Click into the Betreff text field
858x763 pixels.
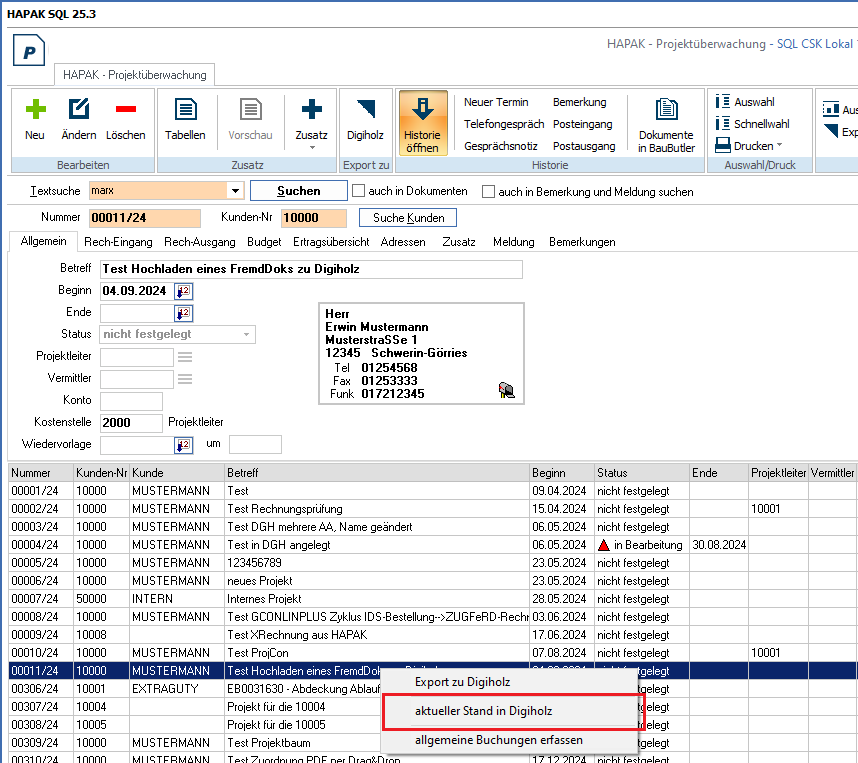311,269
